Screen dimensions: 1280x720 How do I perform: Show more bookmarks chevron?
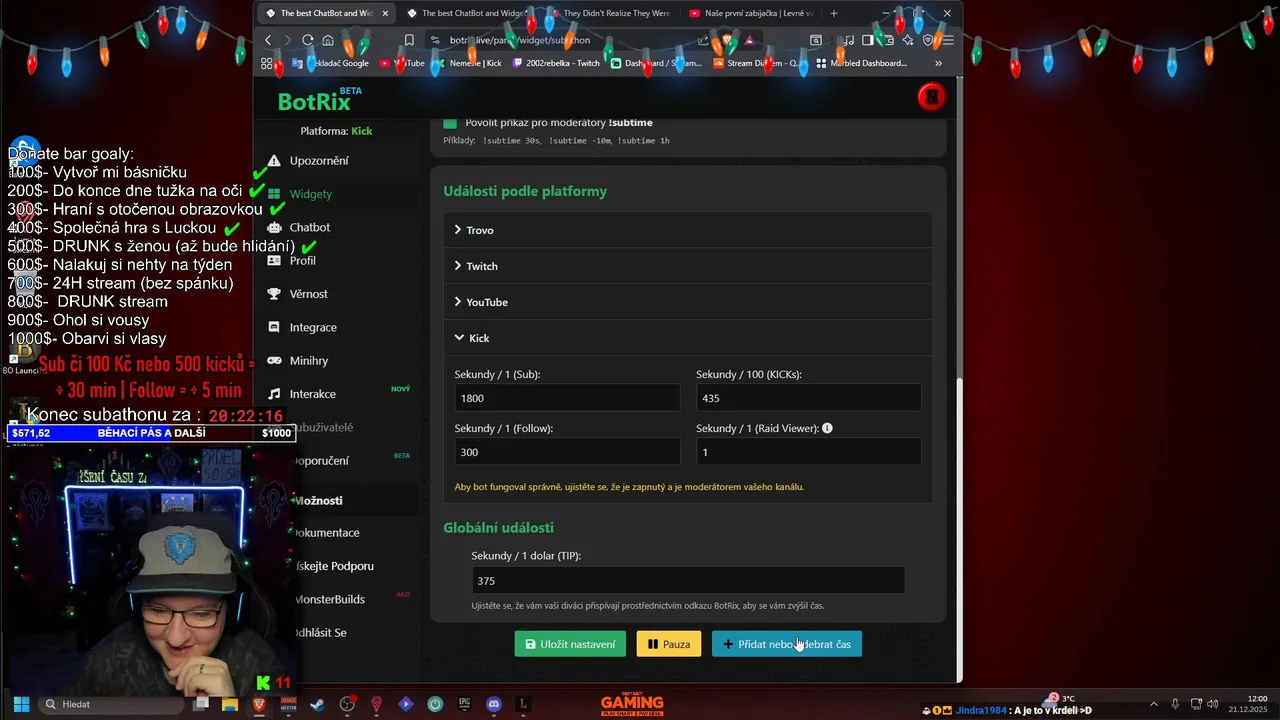point(938,63)
